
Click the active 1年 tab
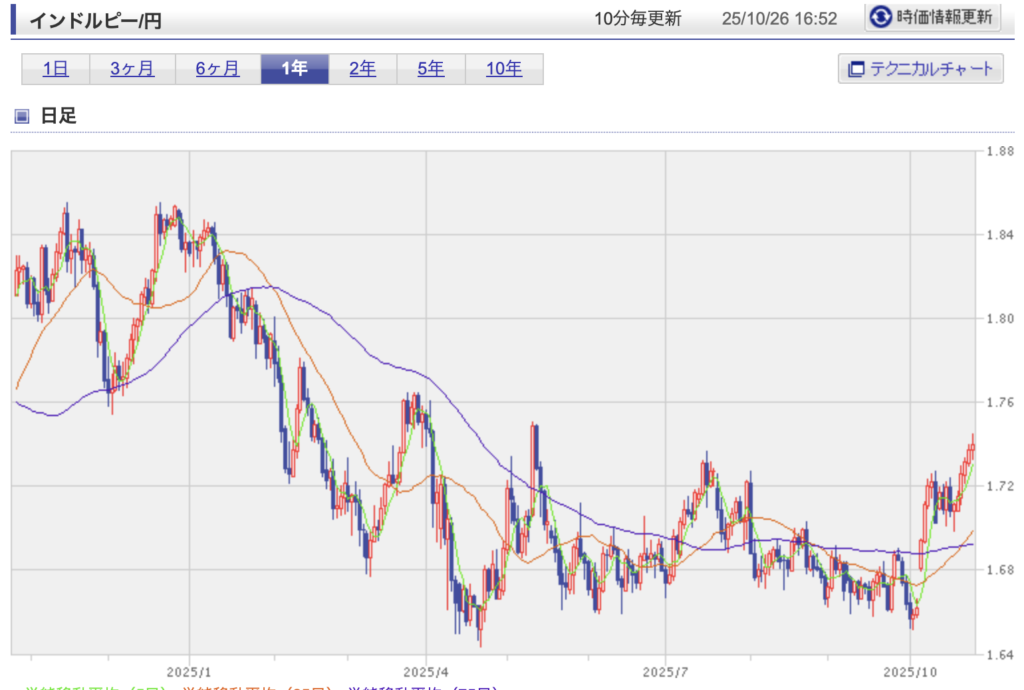[294, 69]
